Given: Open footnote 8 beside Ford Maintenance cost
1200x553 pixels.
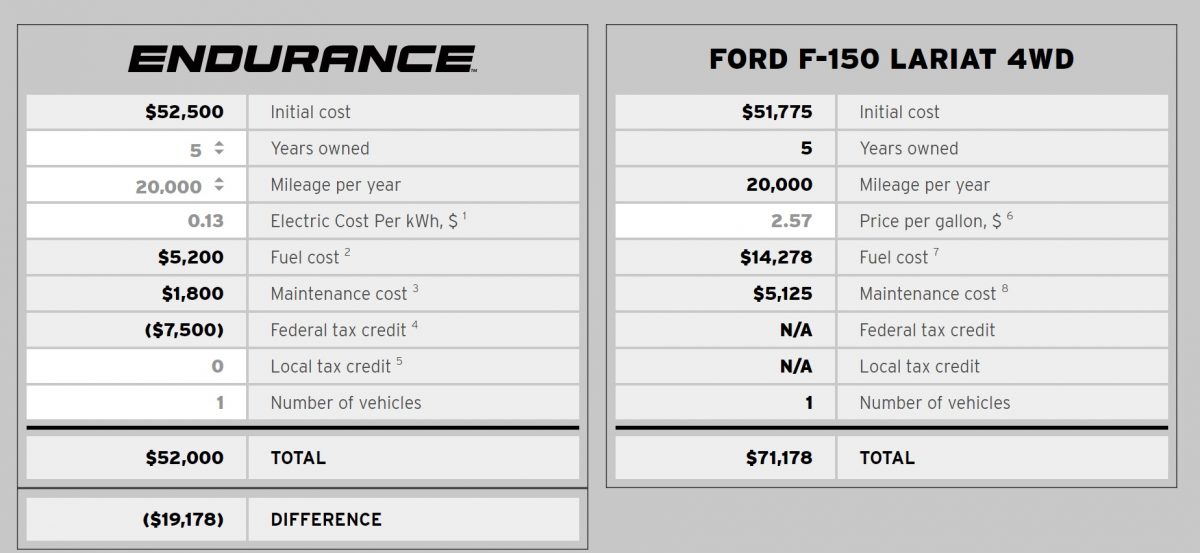Looking at the screenshot, I should (1004, 288).
